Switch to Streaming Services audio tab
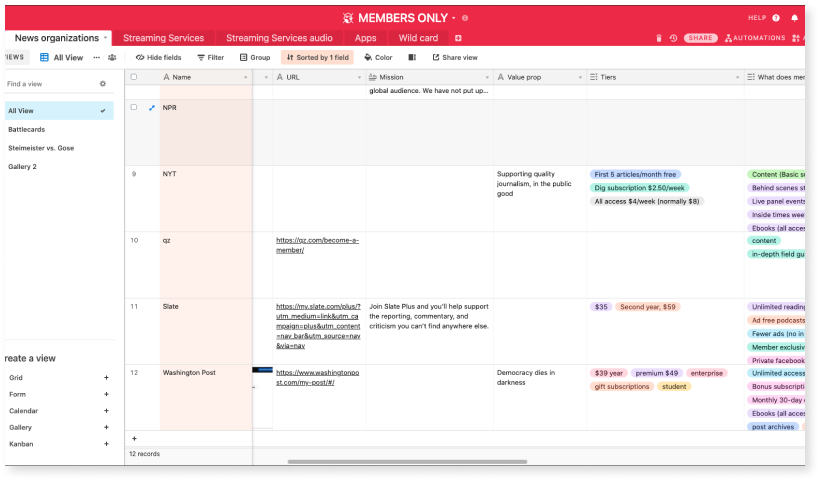Viewport: 821px width, 481px height. (x=279, y=38)
